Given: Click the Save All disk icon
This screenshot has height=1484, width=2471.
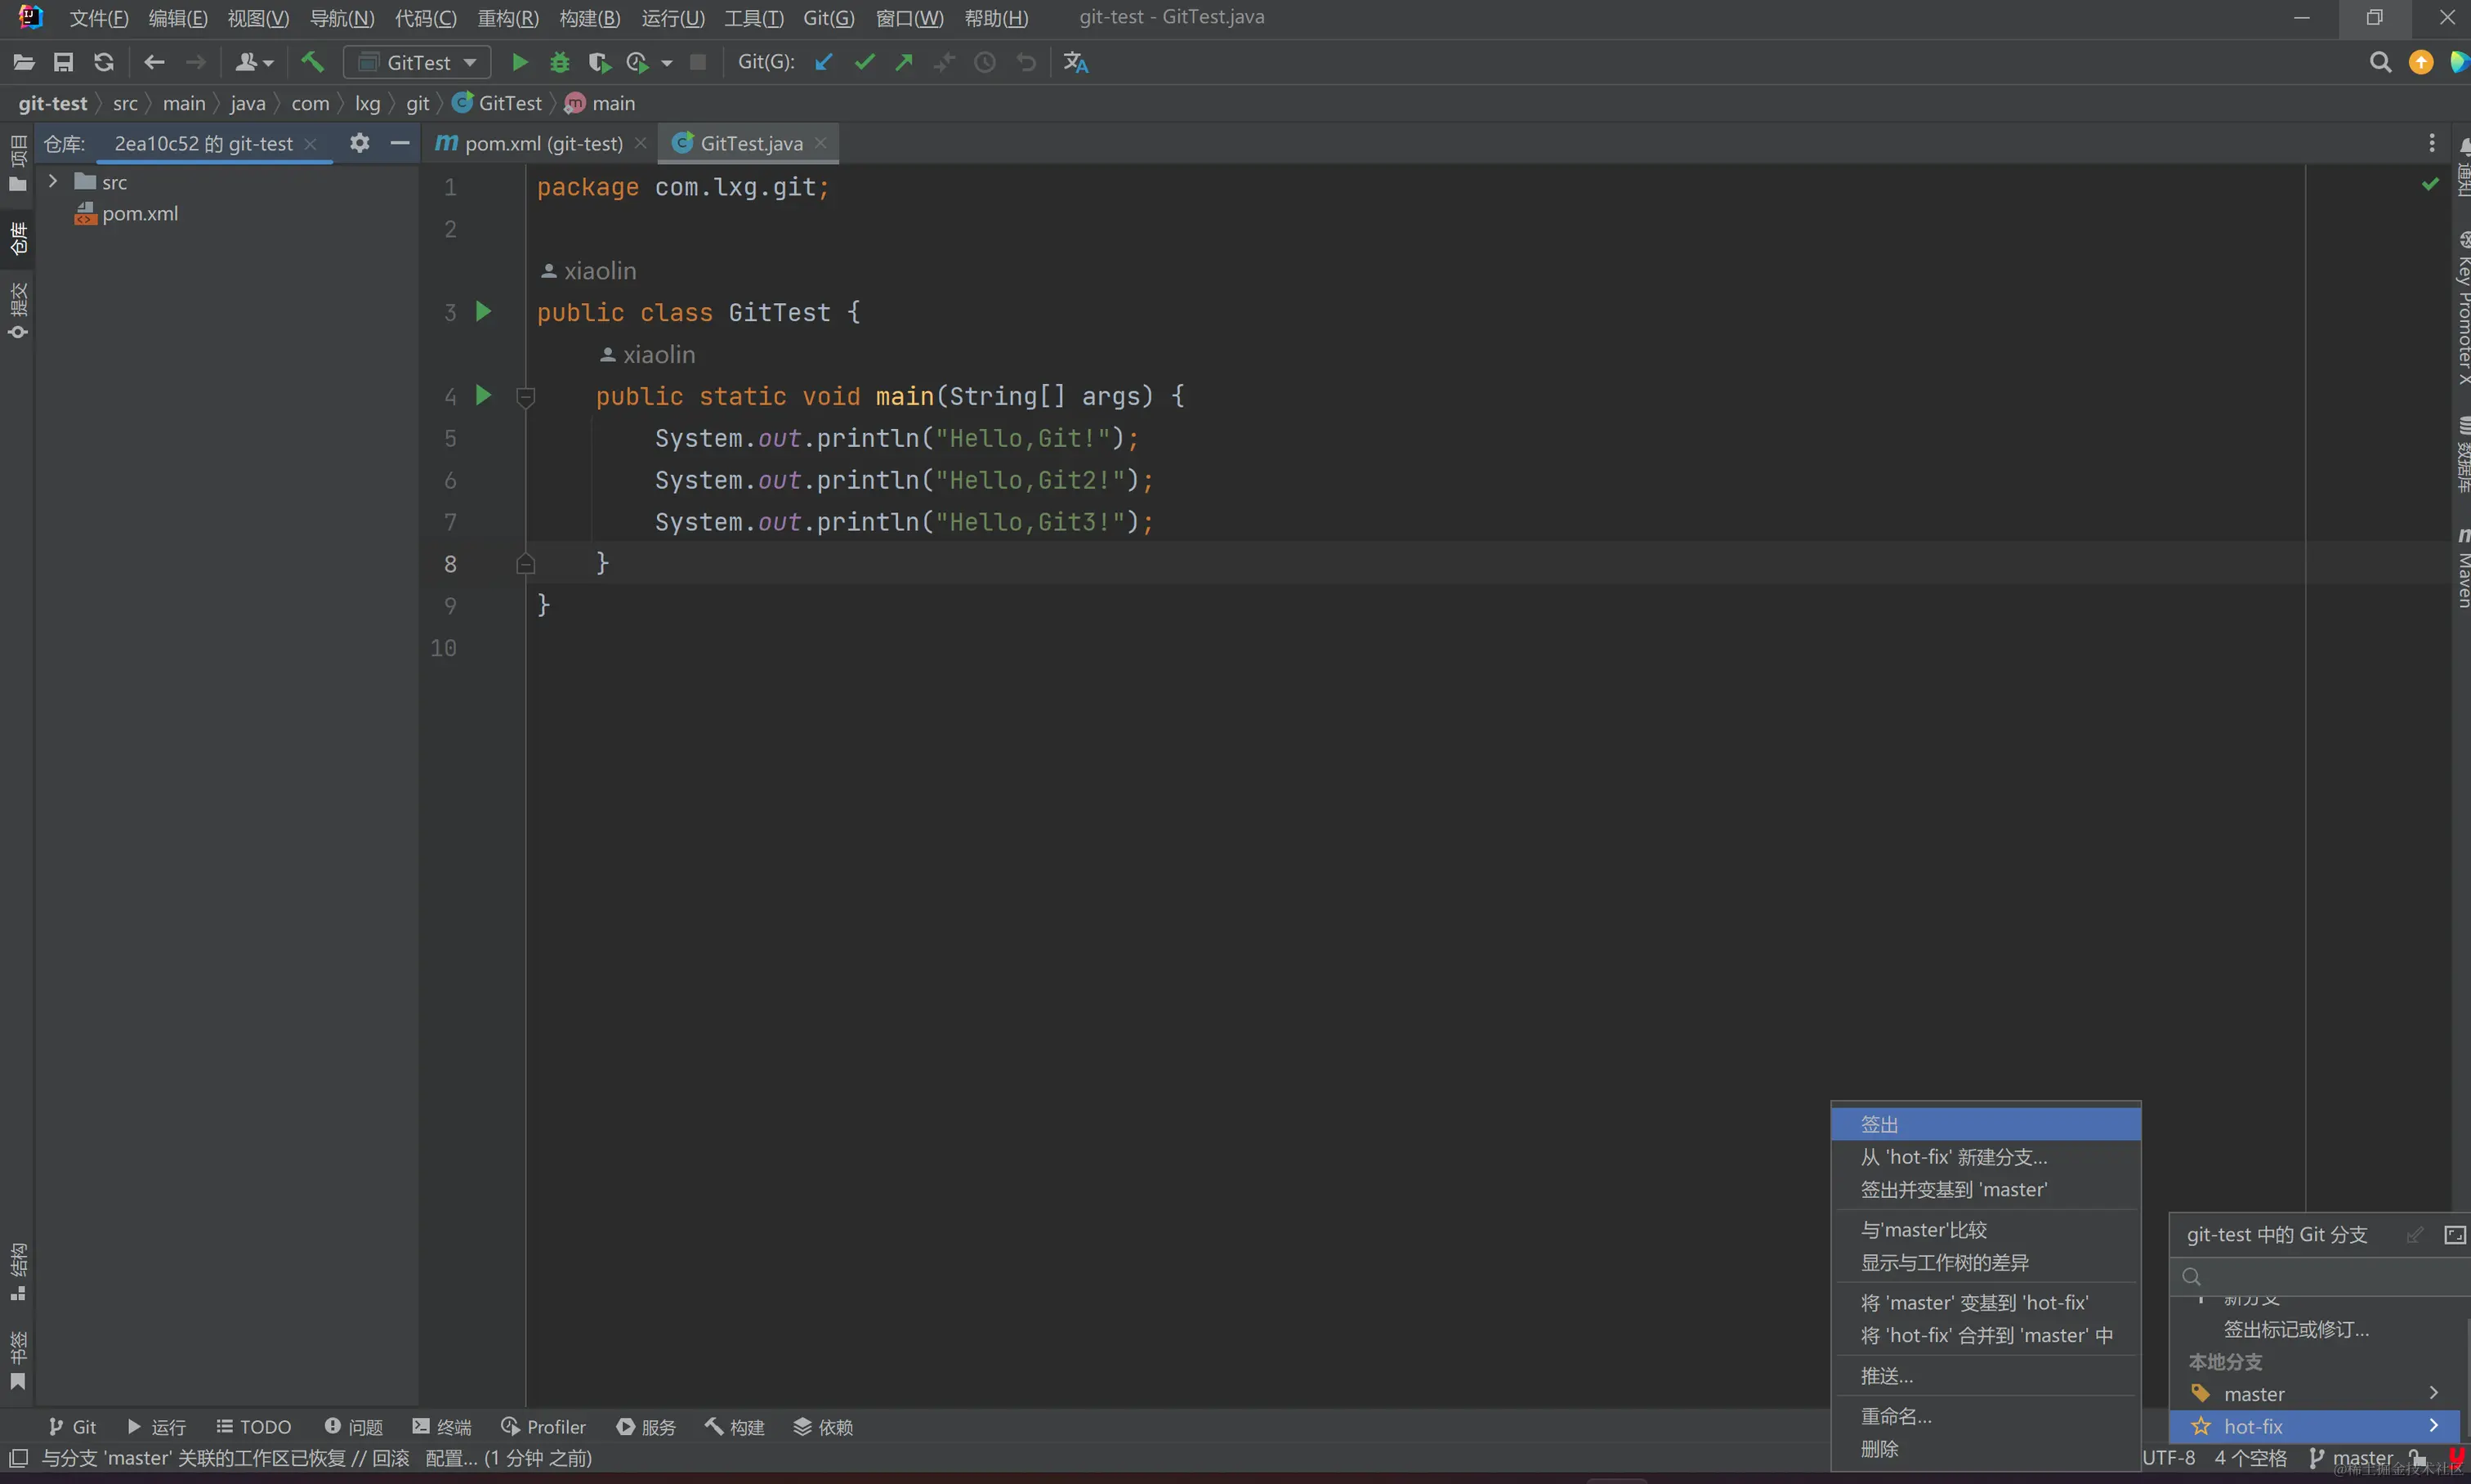Looking at the screenshot, I should [x=63, y=62].
